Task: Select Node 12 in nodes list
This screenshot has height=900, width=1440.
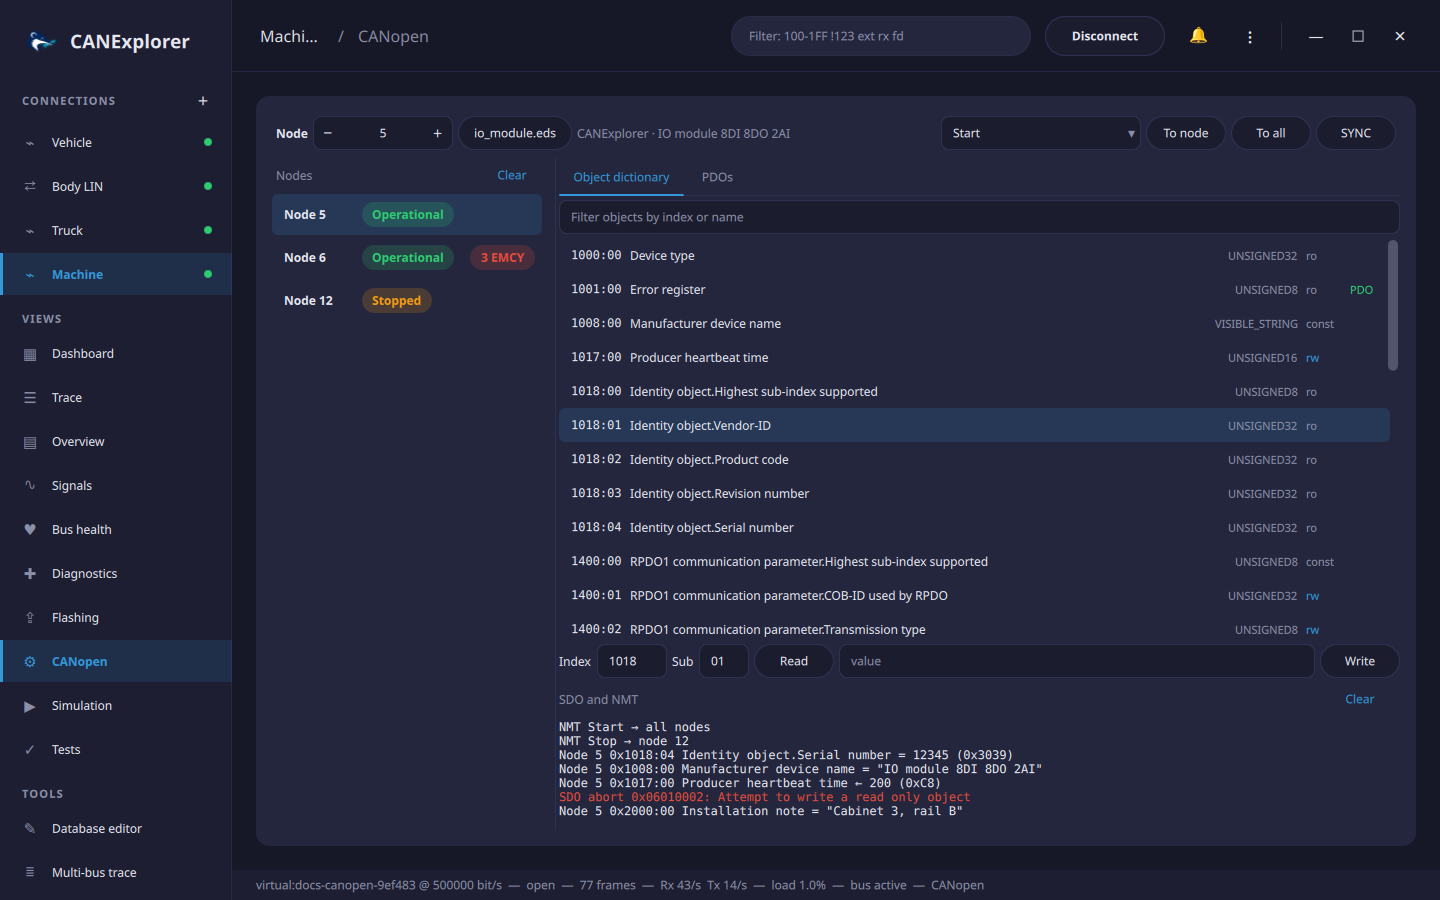Action: point(407,301)
